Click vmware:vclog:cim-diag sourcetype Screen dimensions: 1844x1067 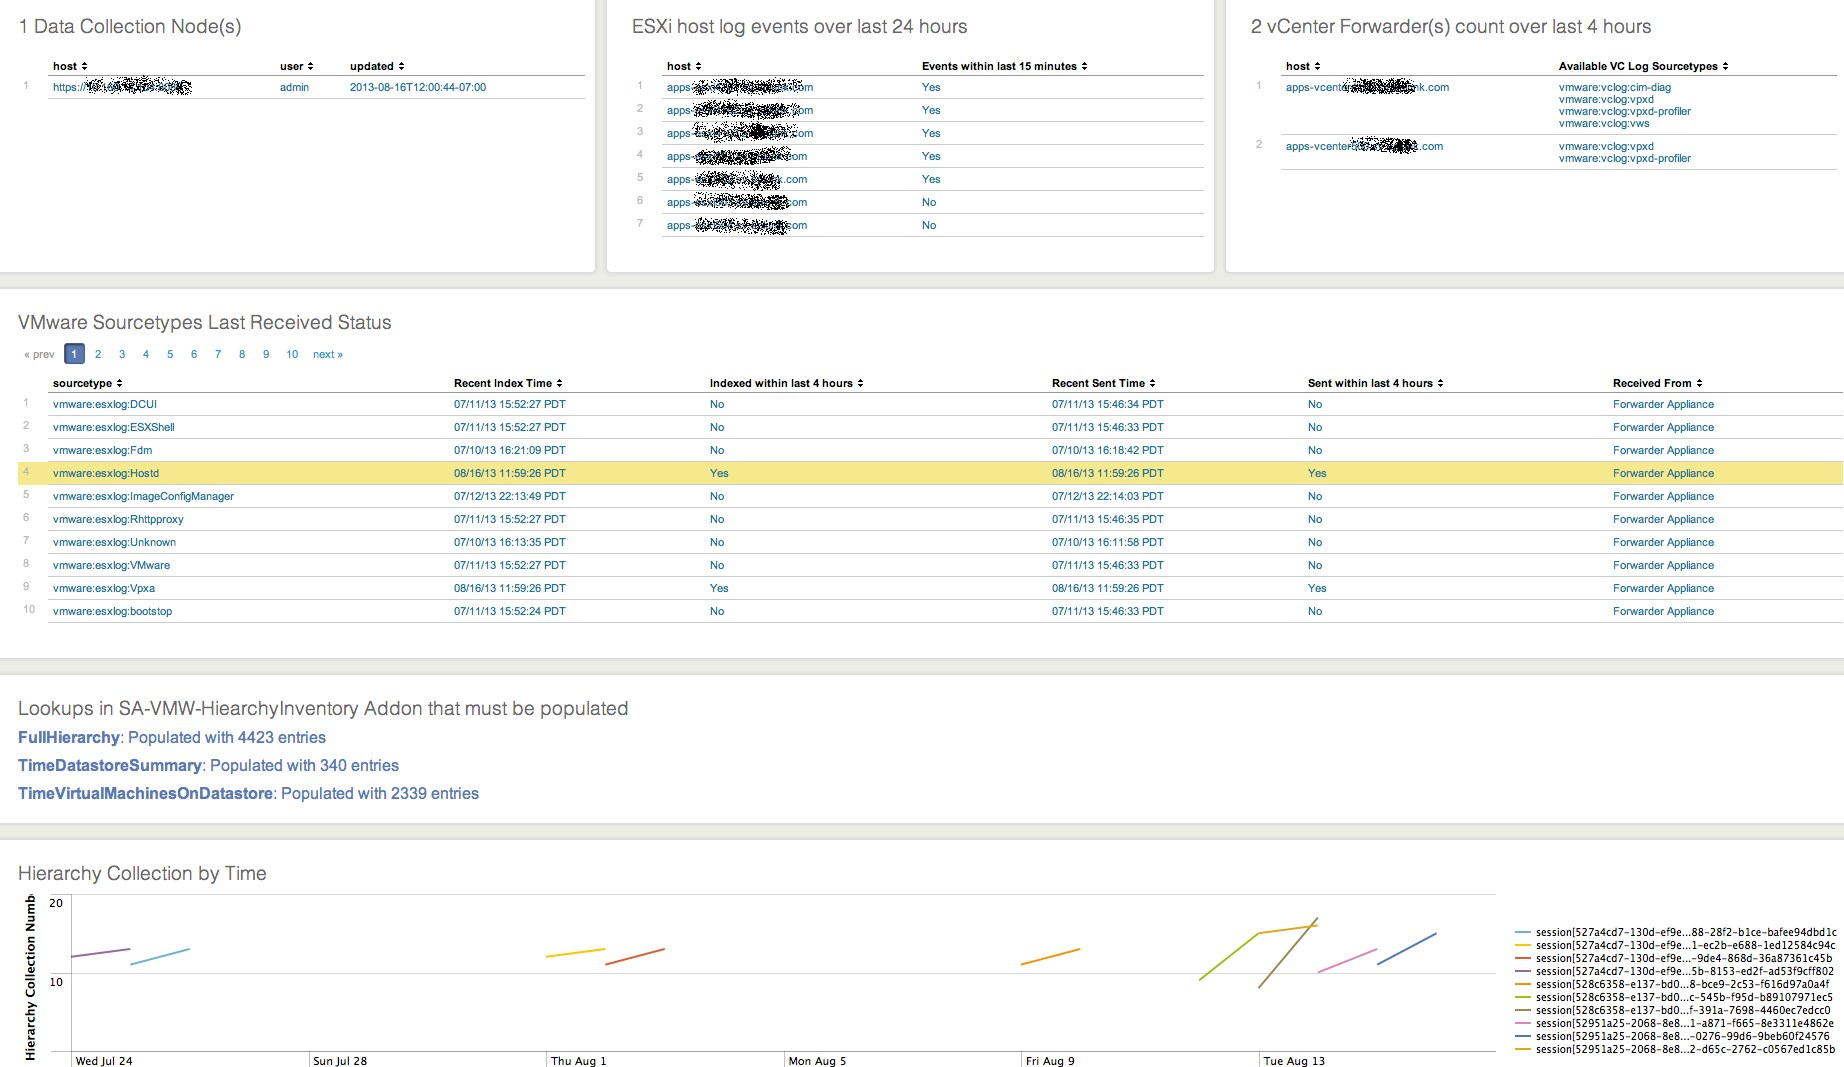pos(1615,87)
